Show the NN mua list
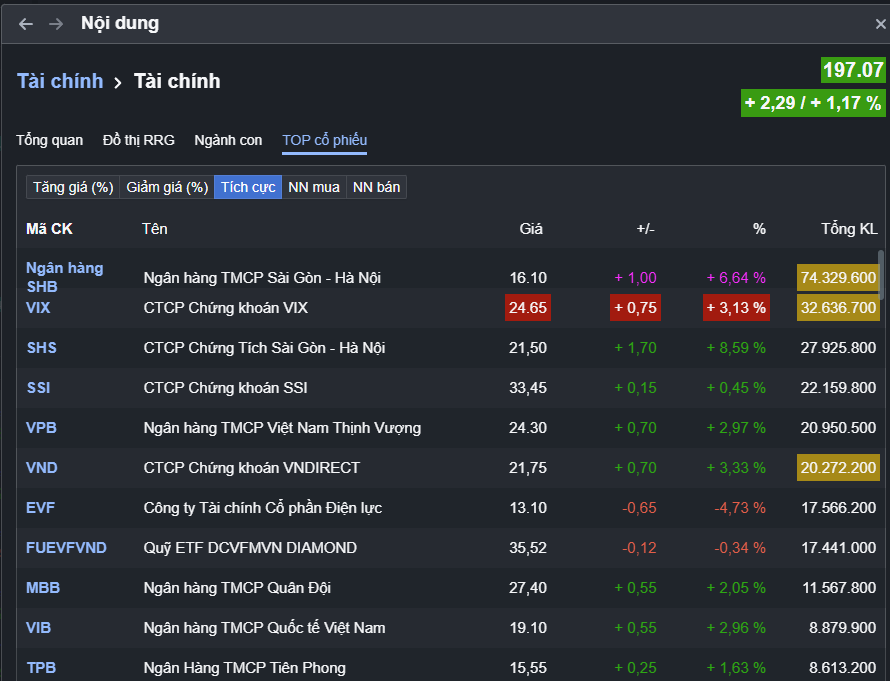Viewport: 890px width, 681px height. [x=314, y=187]
